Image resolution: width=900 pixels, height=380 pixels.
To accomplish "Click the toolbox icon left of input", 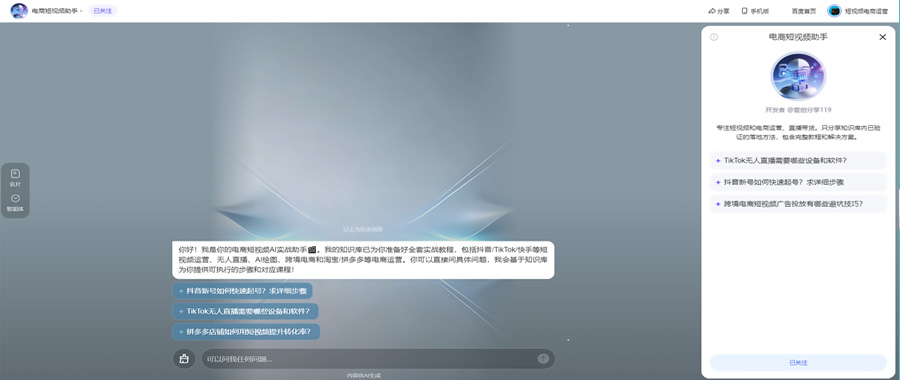I will [184, 359].
